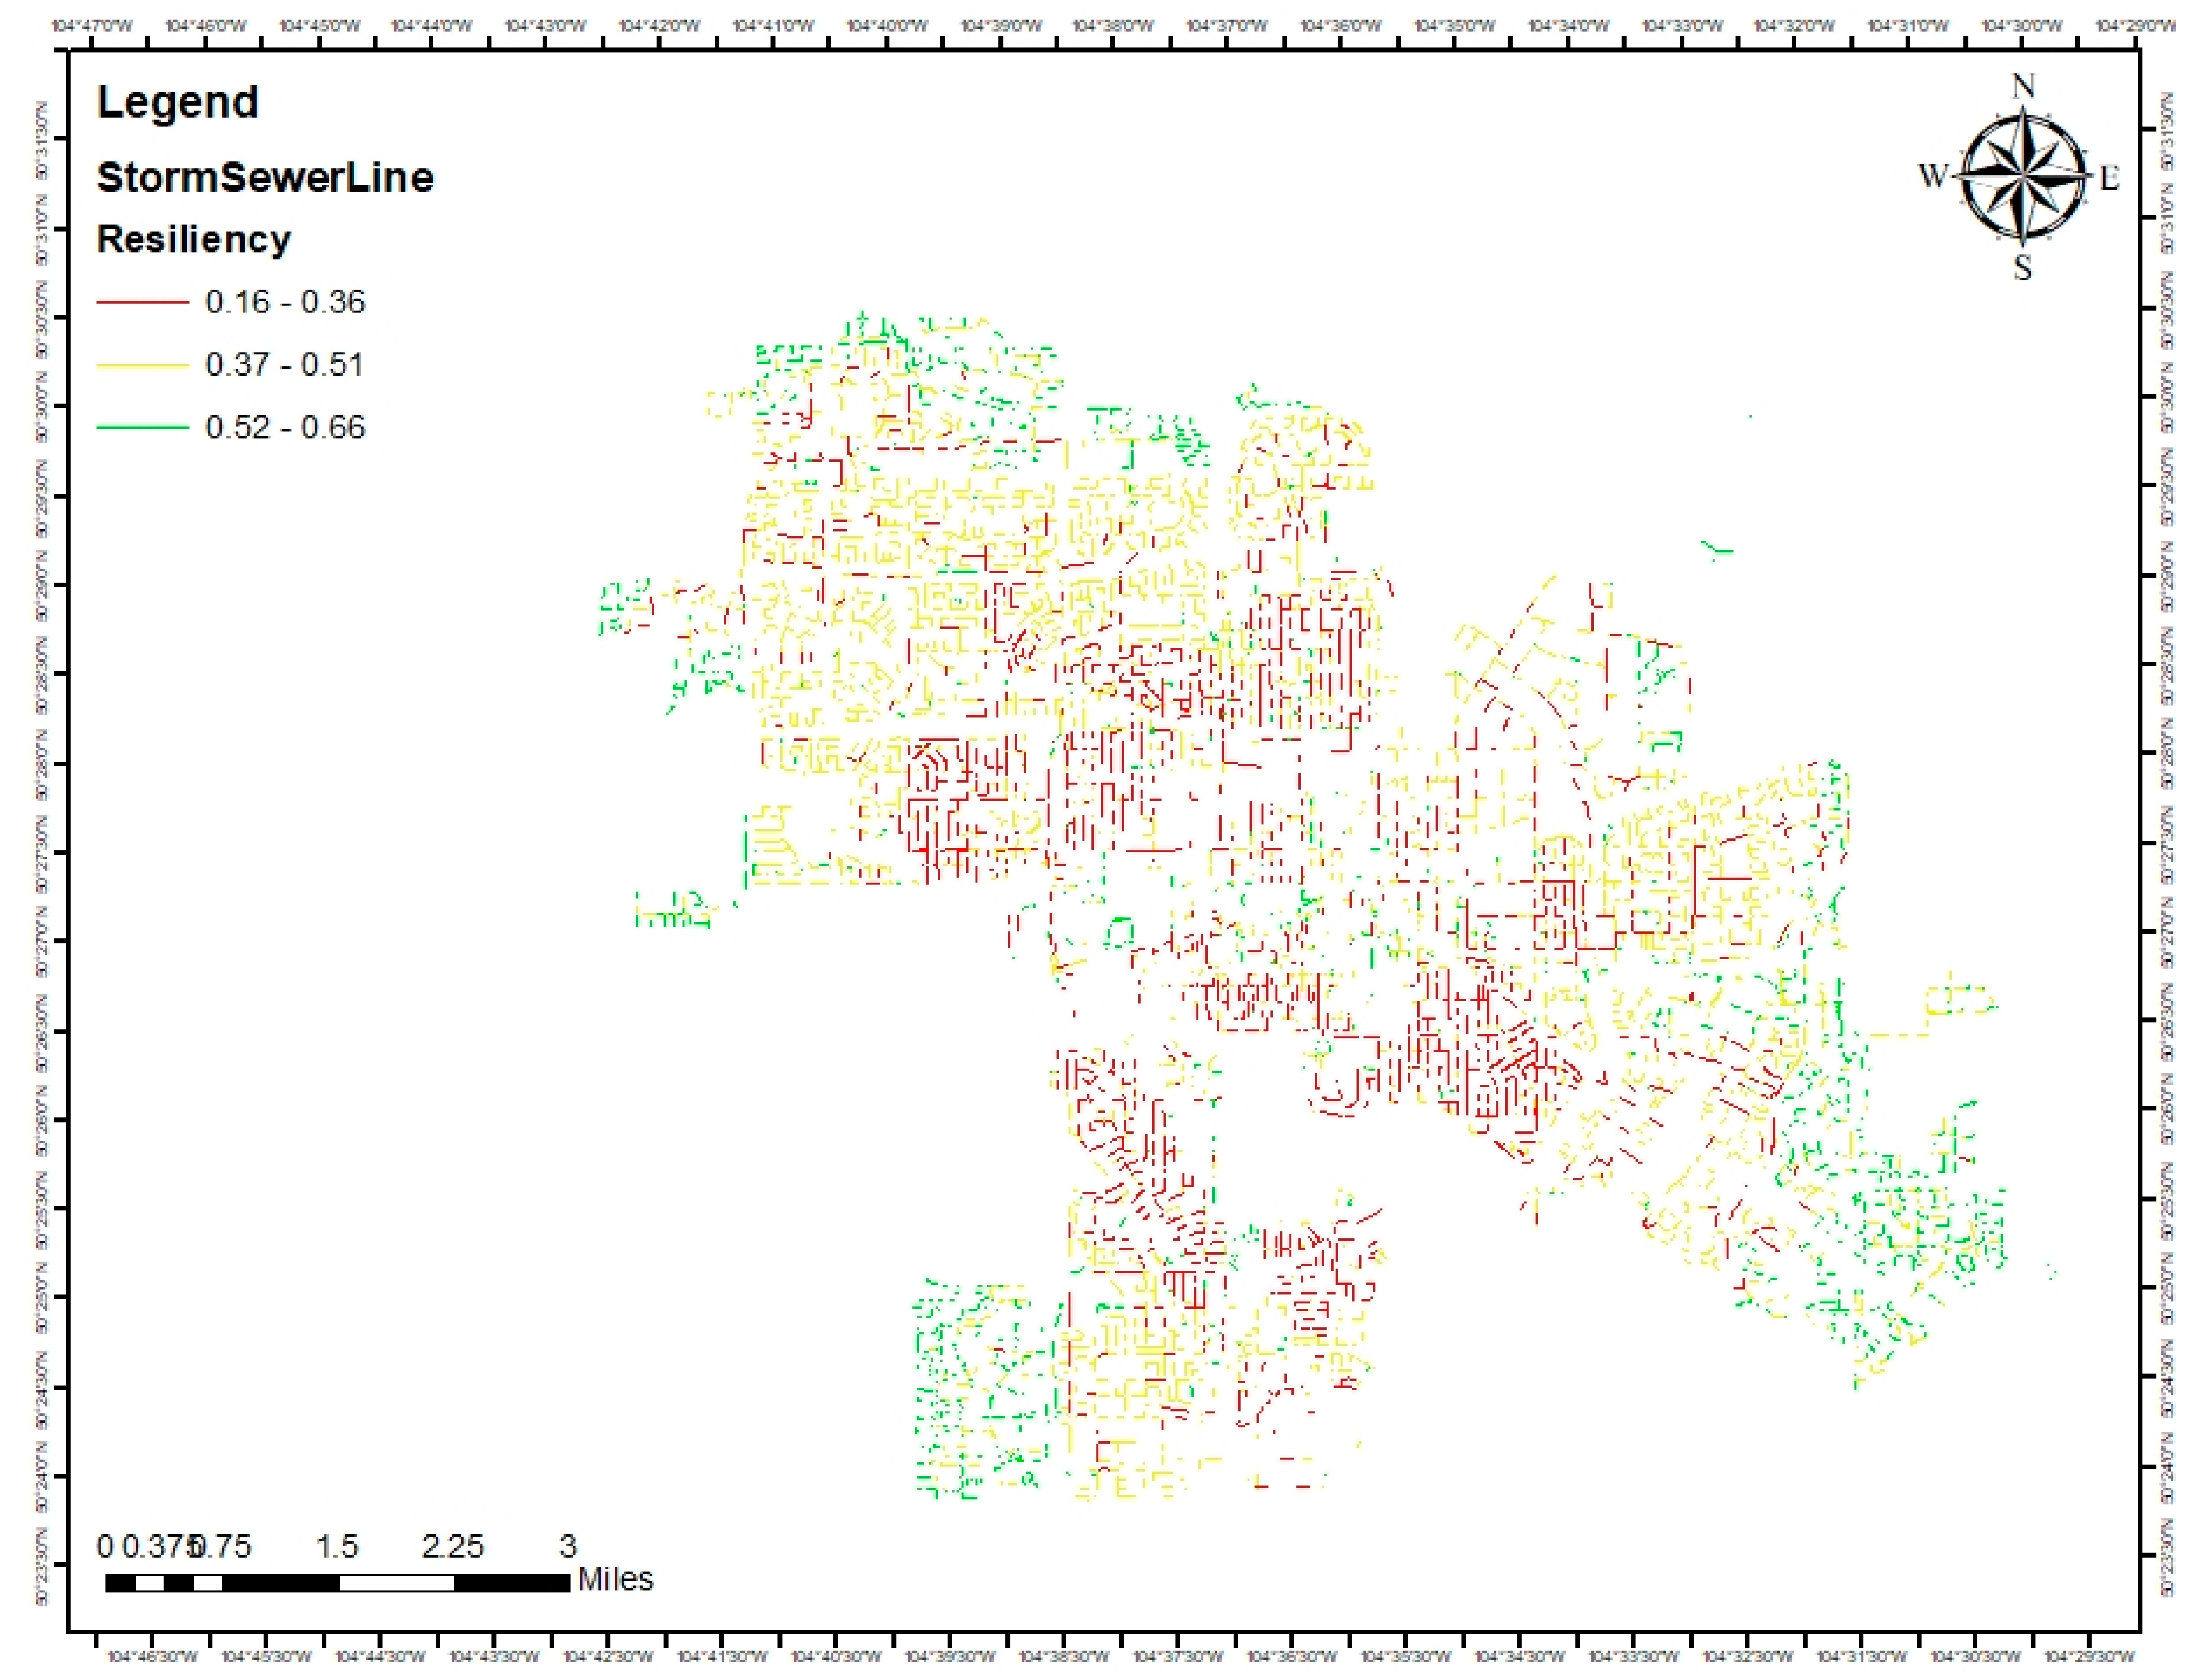The image size is (2198, 1680).
Task: Click the Miles unit label
Action: coord(615,1580)
